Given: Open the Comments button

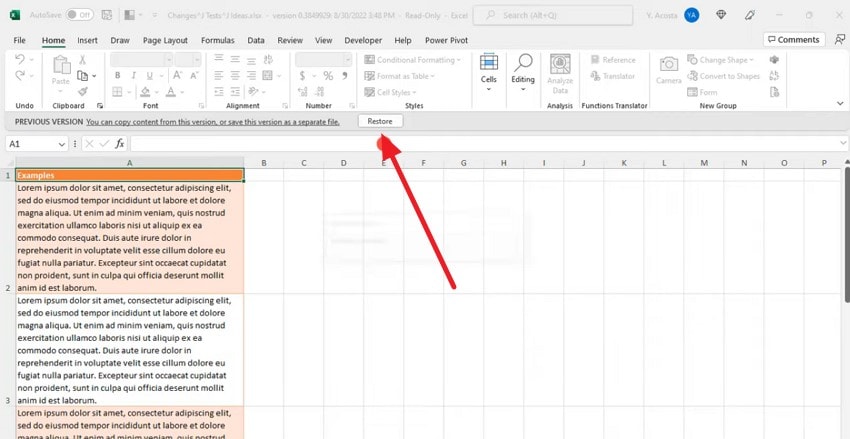Looking at the screenshot, I should 794,40.
